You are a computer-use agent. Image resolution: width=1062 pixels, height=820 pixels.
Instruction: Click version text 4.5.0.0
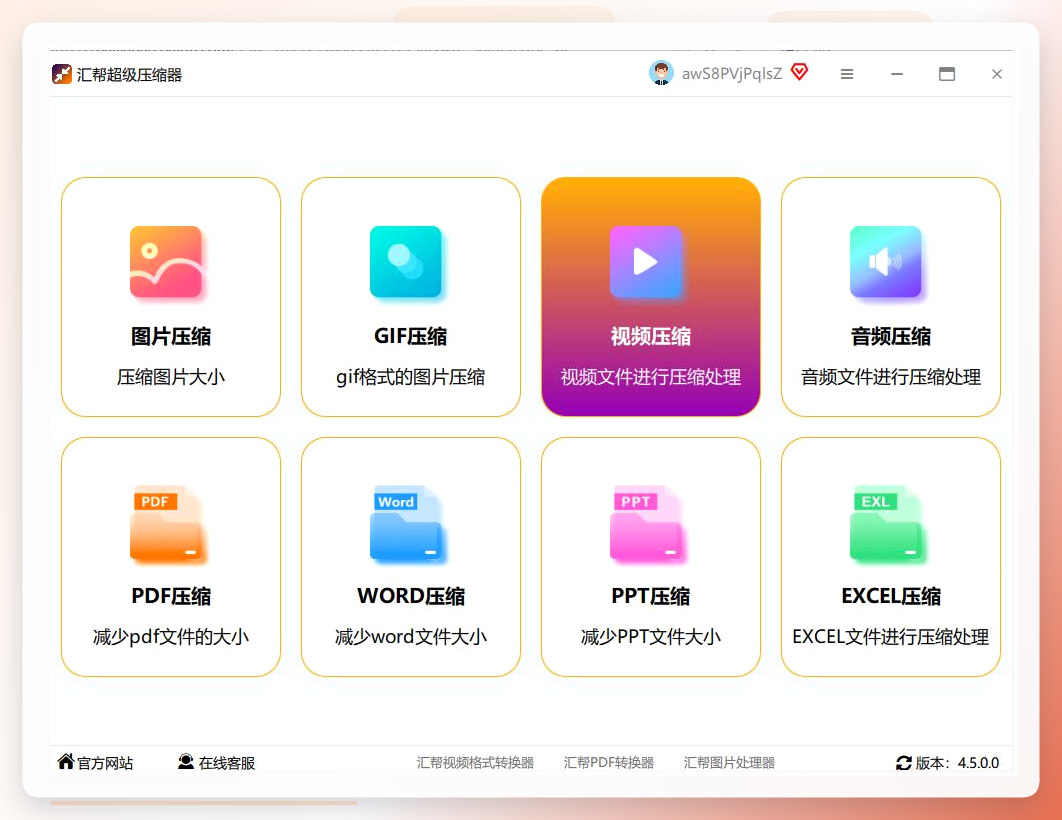click(978, 763)
